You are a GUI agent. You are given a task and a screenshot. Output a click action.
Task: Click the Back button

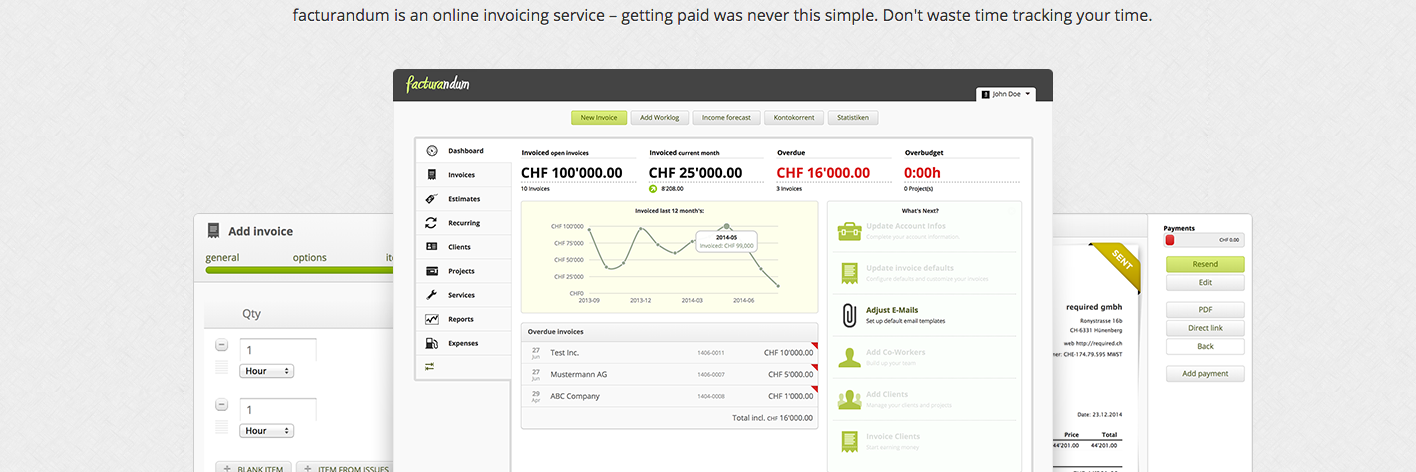point(1205,346)
